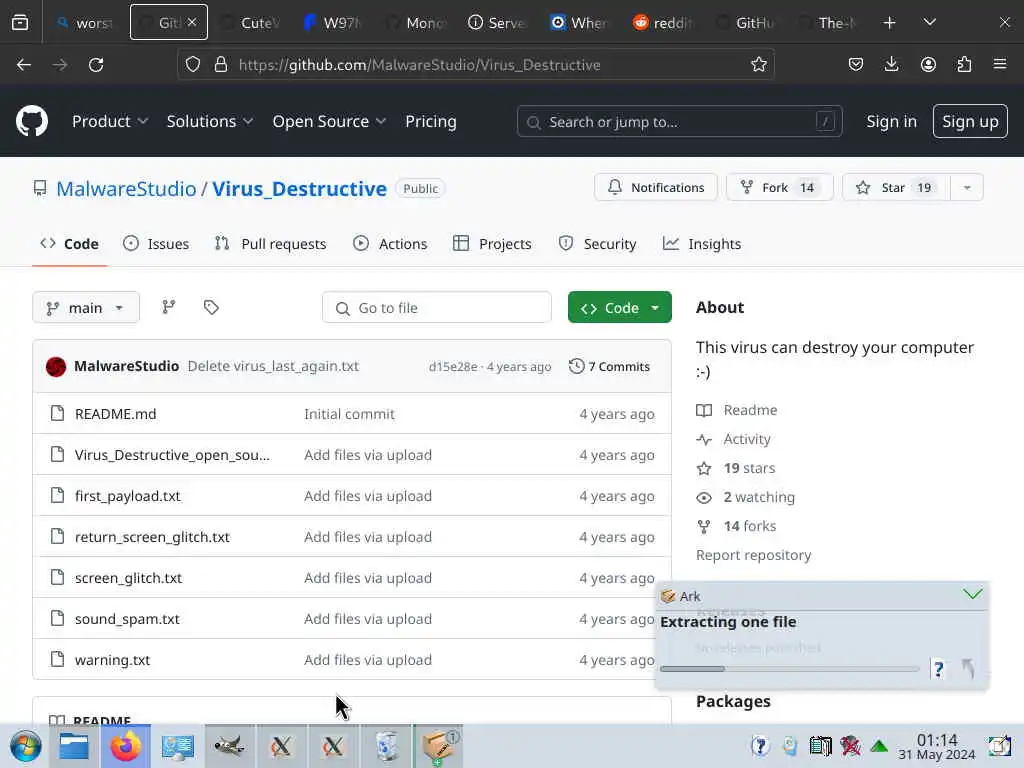1024x768 pixels.
Task: View the repository tags icon
Action: click(x=211, y=307)
